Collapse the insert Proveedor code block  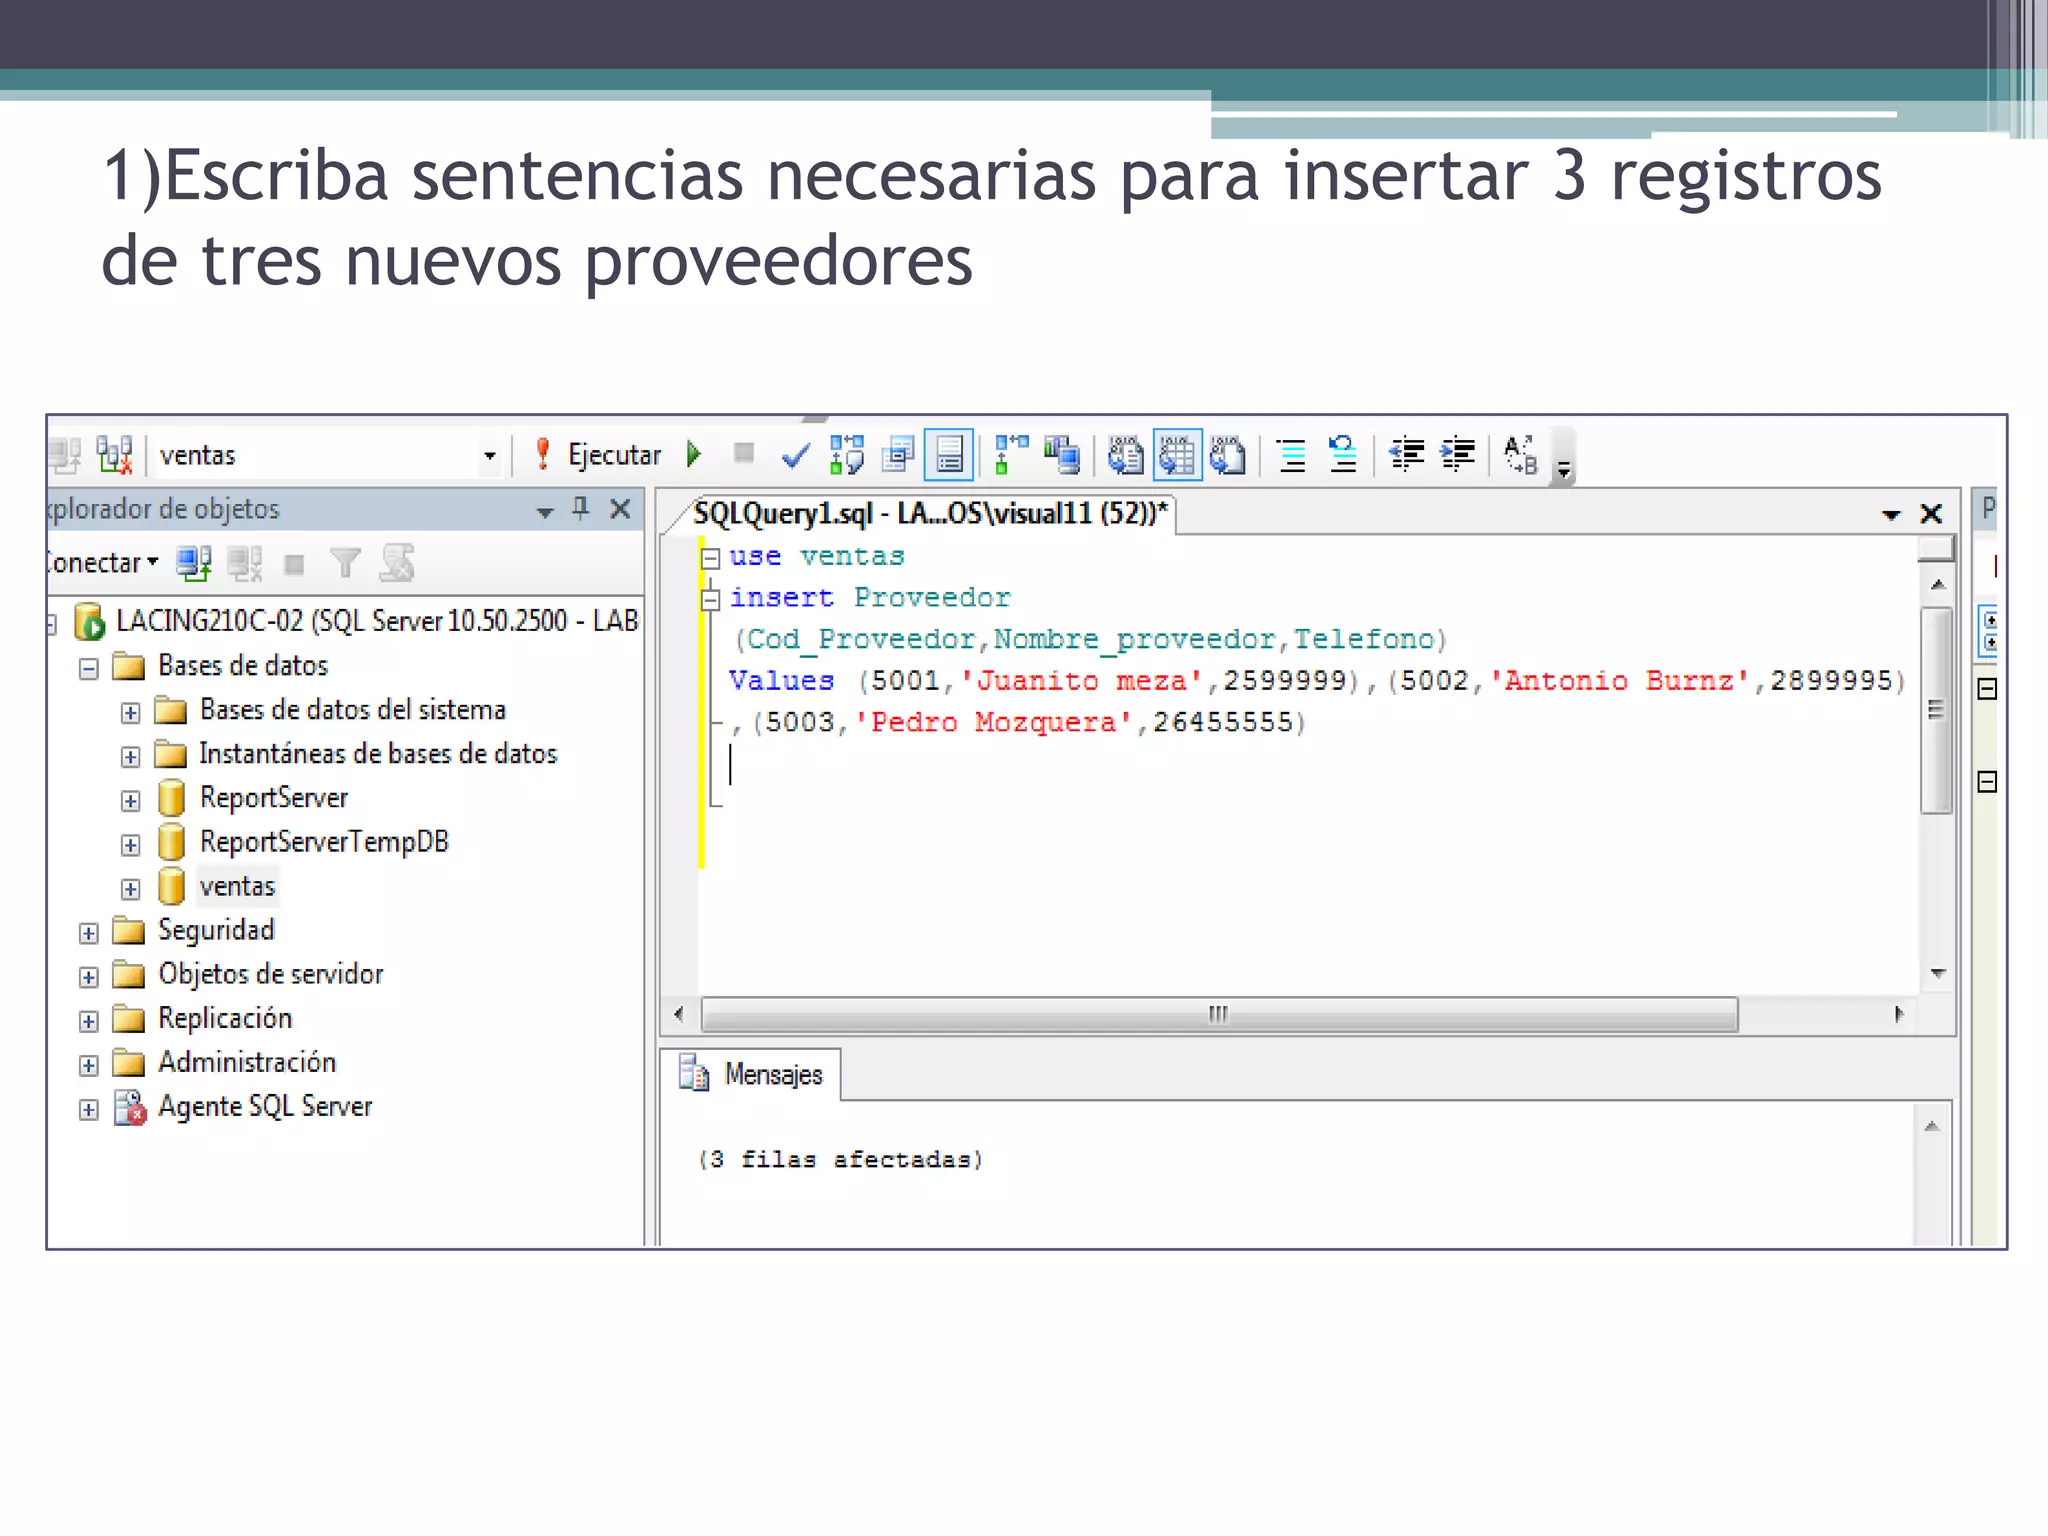pos(711,600)
